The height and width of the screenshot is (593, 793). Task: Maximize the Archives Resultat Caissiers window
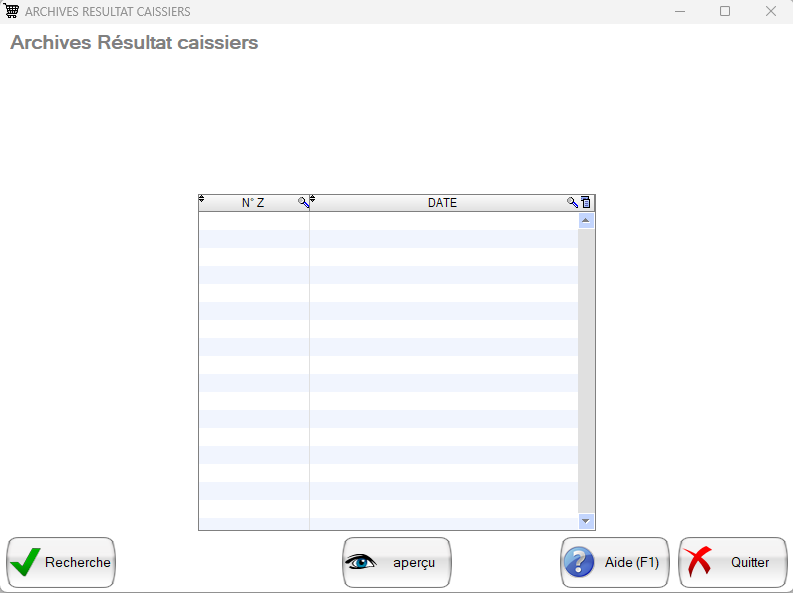click(x=725, y=11)
